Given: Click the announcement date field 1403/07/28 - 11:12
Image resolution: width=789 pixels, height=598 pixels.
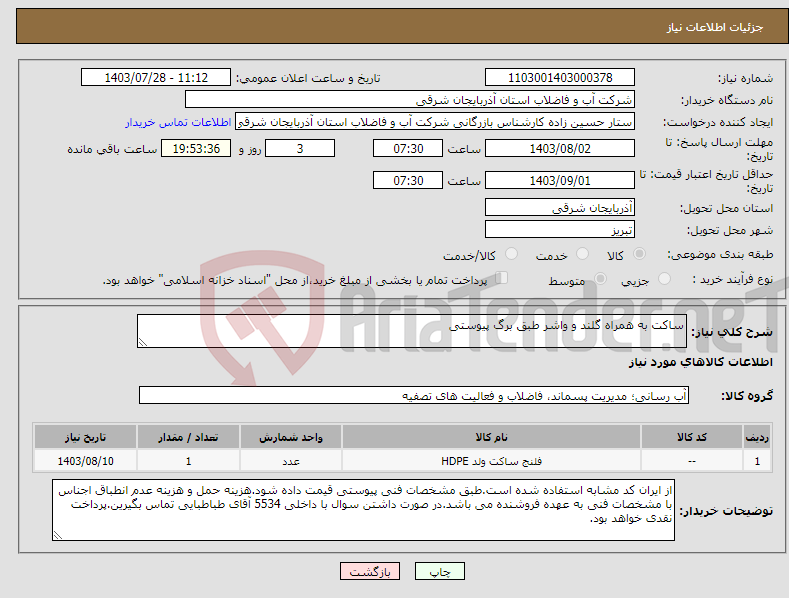Looking at the screenshot, I should click(x=156, y=78).
